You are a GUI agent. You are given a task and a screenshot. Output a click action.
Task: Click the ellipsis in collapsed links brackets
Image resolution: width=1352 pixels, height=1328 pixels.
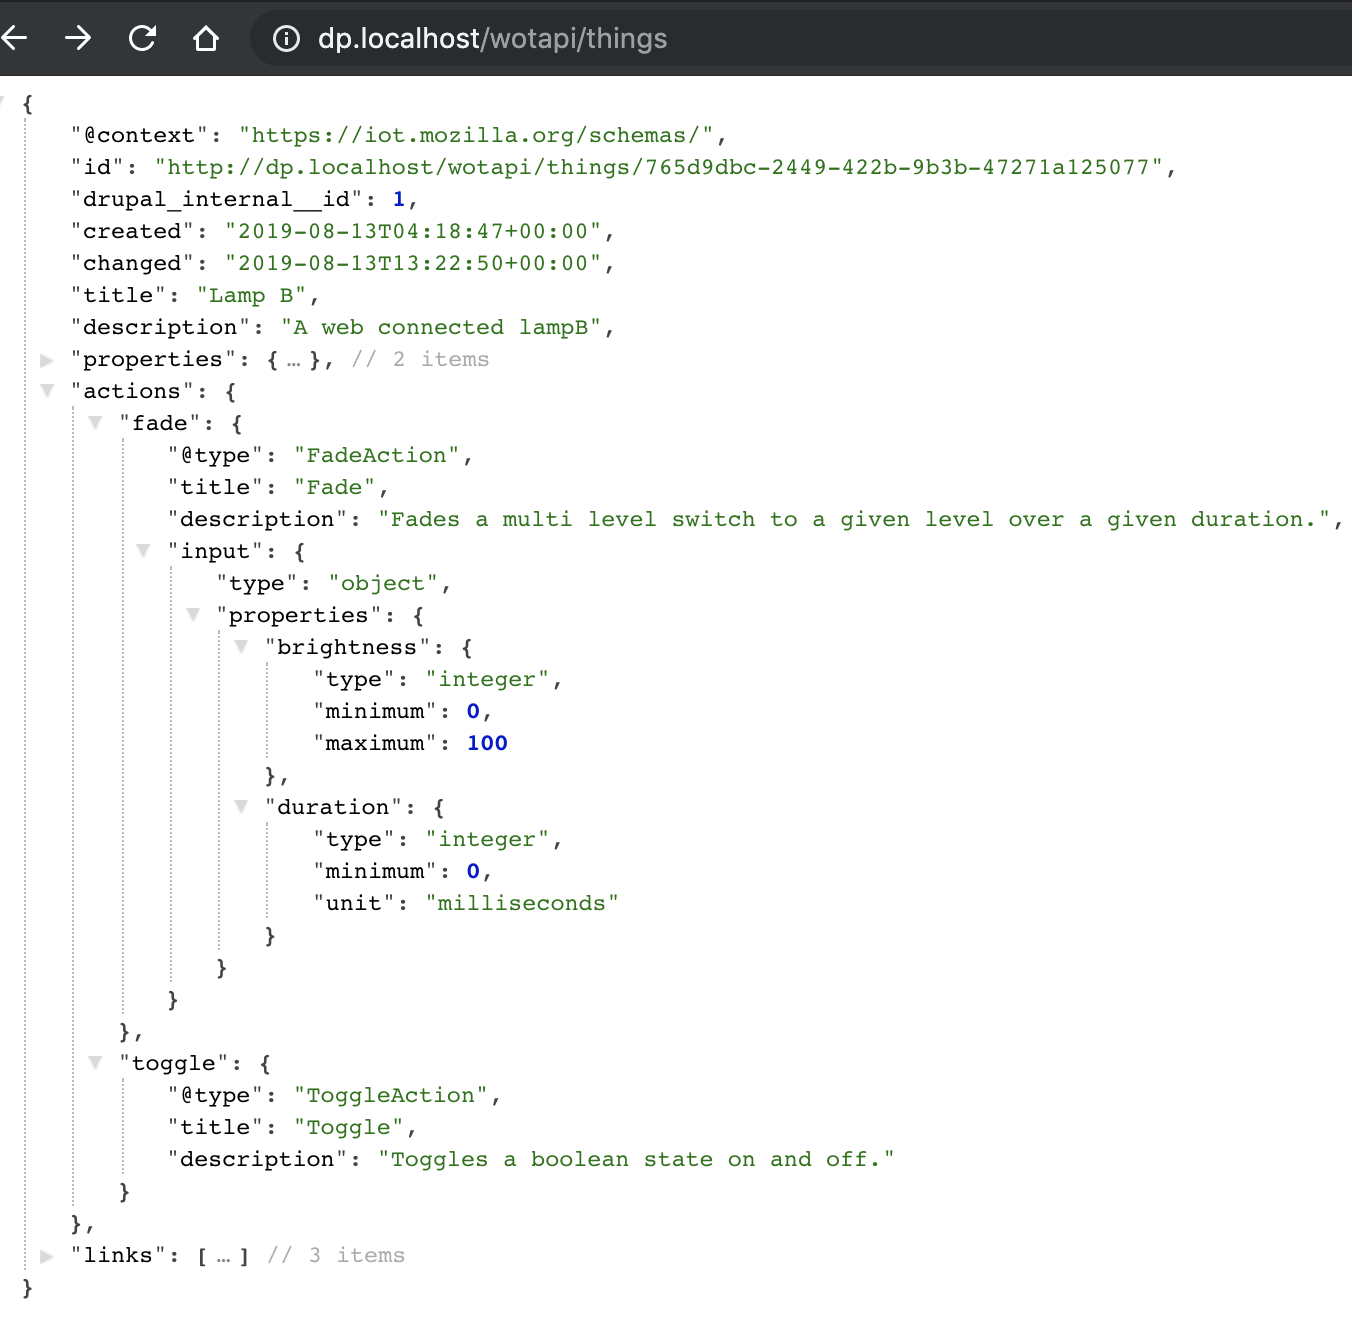tap(223, 1257)
